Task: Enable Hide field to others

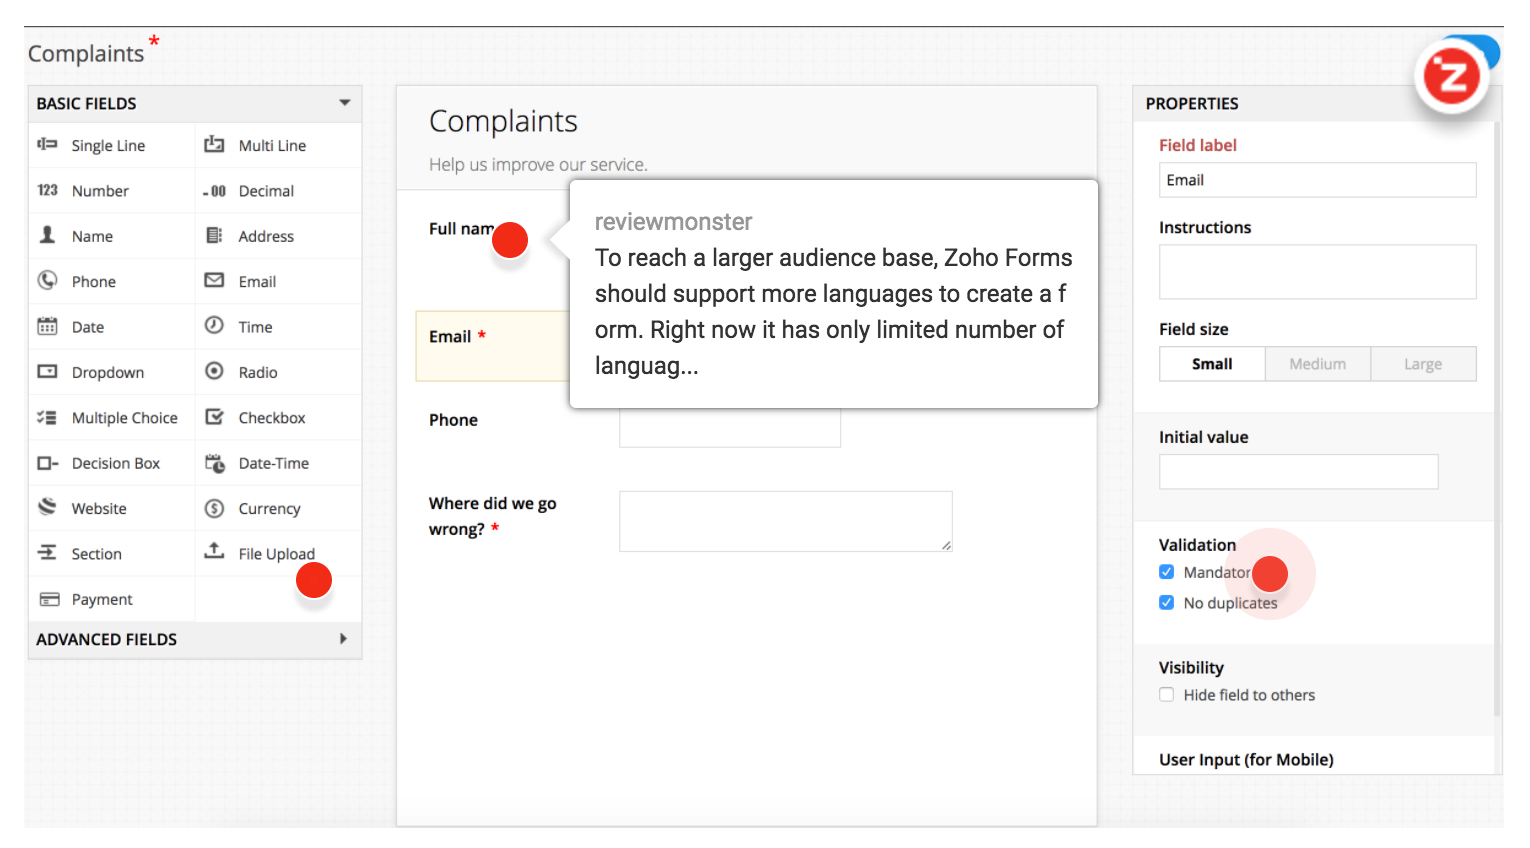Action: [1166, 694]
